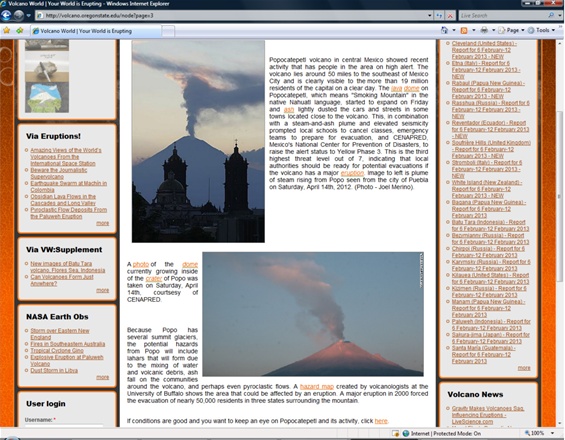Click the red-lit Popocatepetl volcano photo

pyautogui.click(x=313, y=314)
